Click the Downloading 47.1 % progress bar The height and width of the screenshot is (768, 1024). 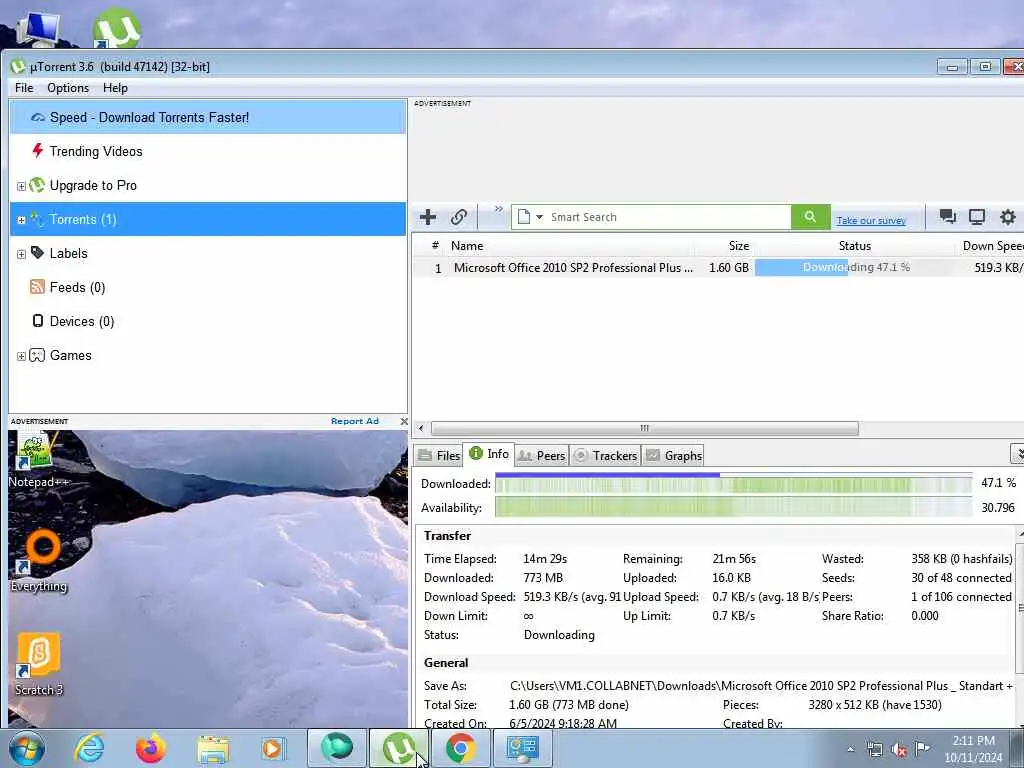[854, 268]
